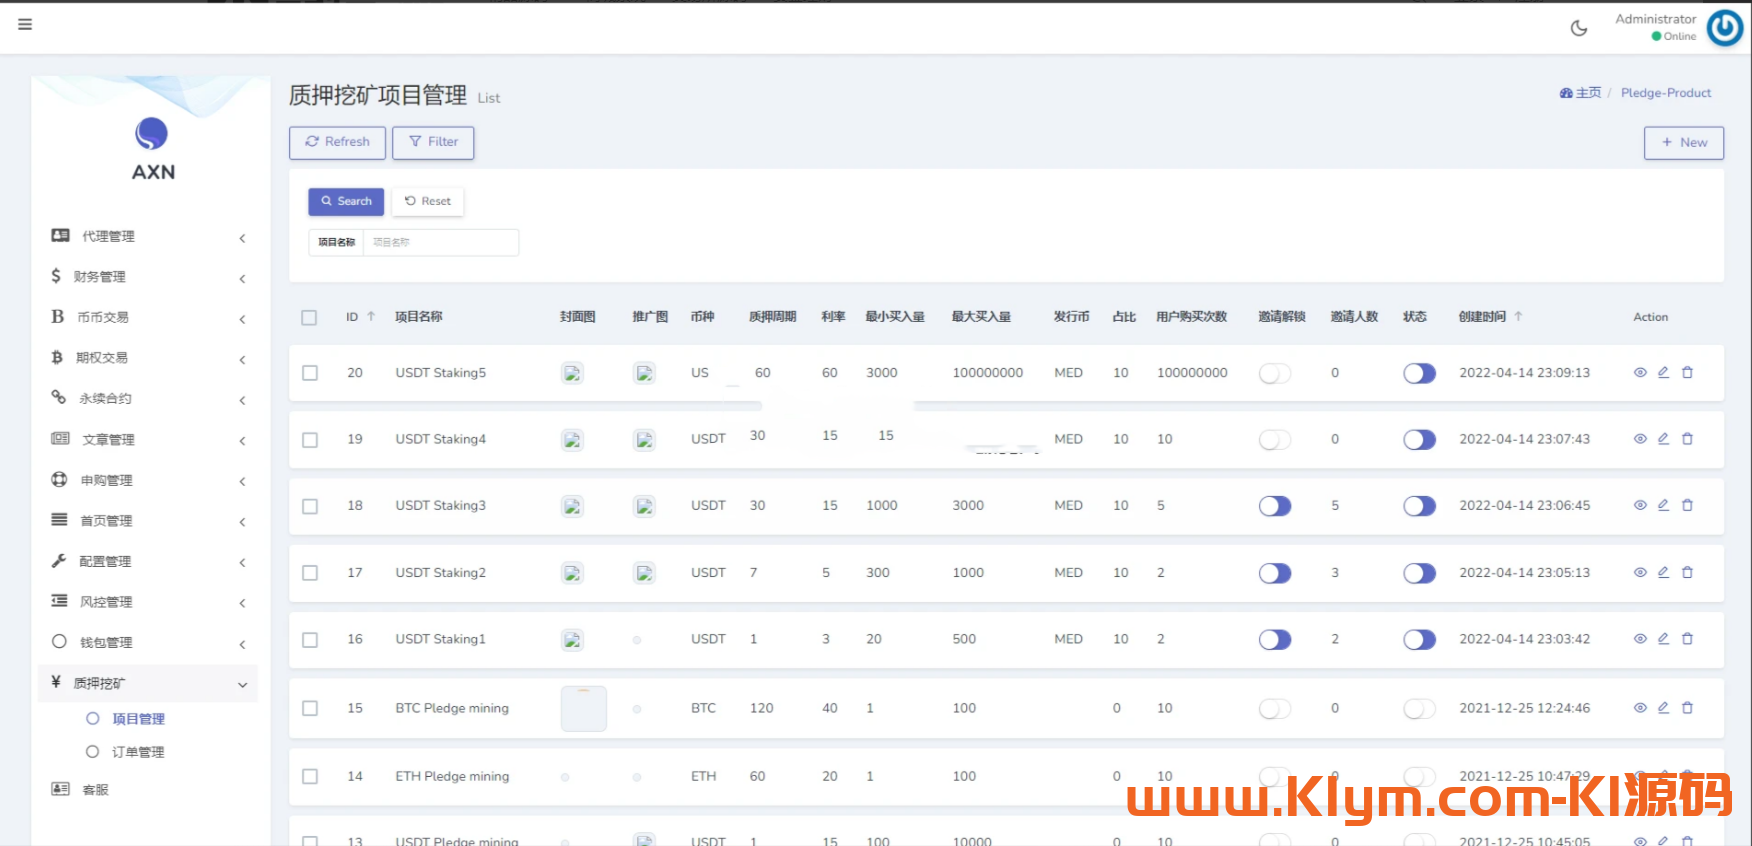Select the USDT Staking4 row checkbox
The width and height of the screenshot is (1752, 846).
coord(310,440)
